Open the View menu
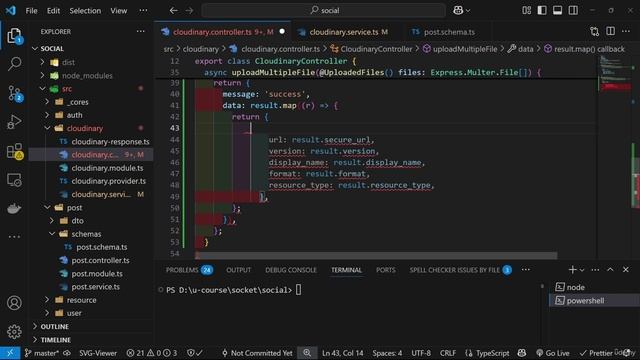 point(119,11)
